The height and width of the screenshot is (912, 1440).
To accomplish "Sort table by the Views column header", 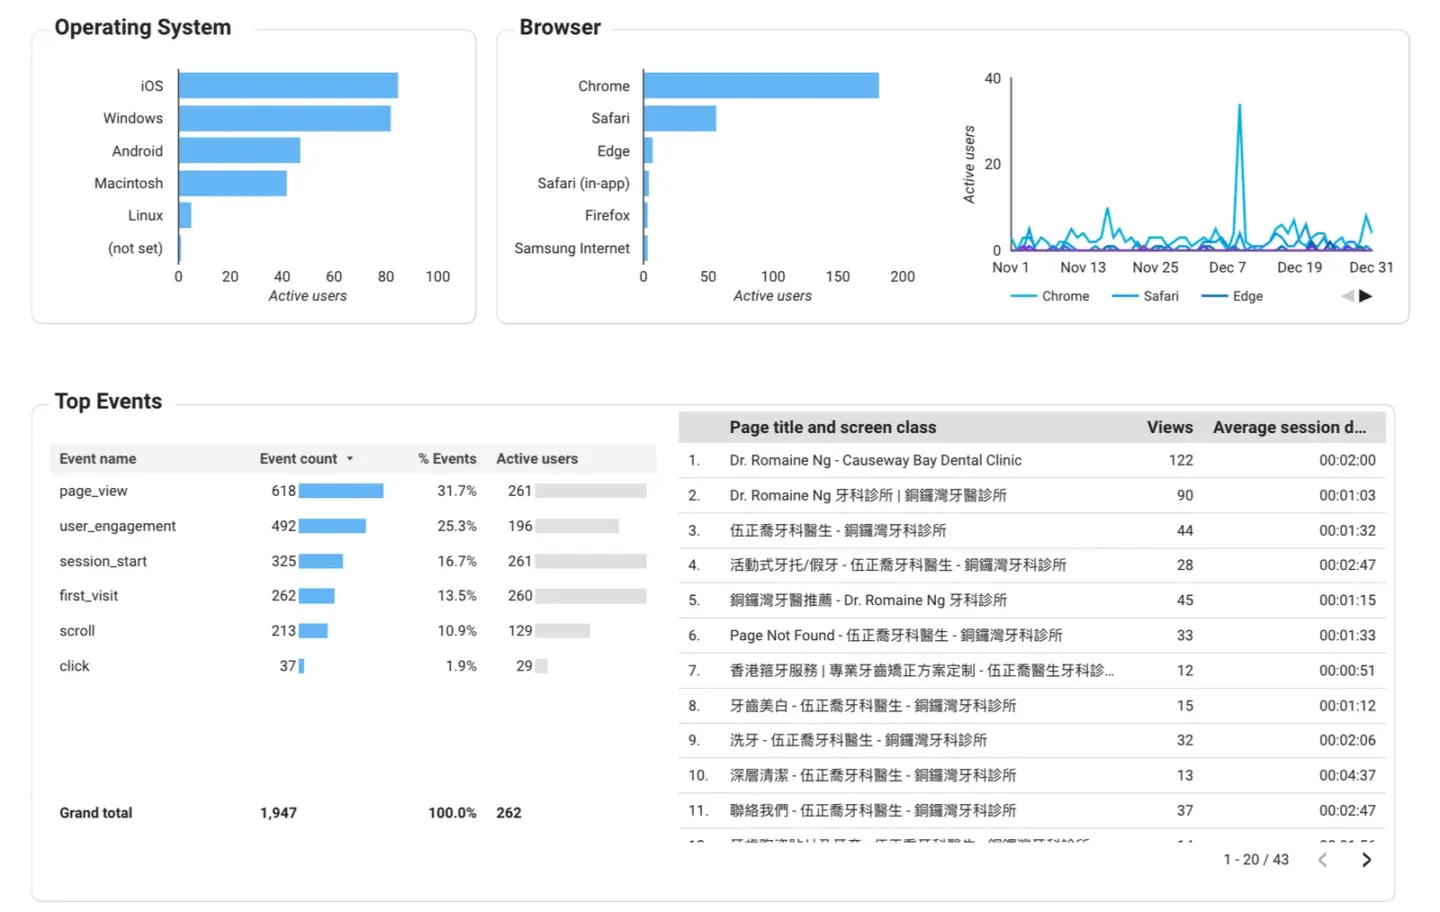I will pyautogui.click(x=1169, y=427).
